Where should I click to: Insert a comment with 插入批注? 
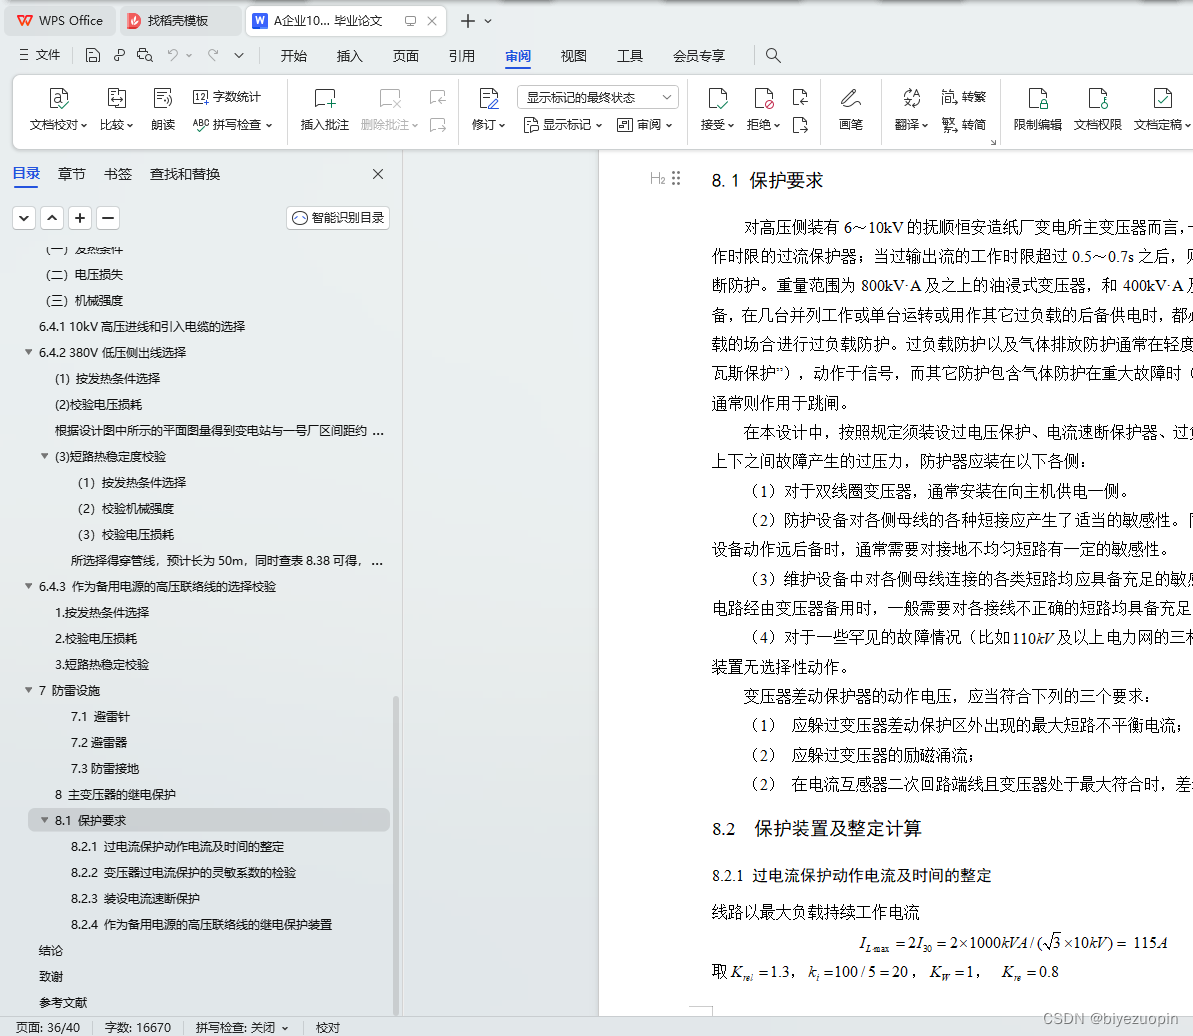[323, 108]
